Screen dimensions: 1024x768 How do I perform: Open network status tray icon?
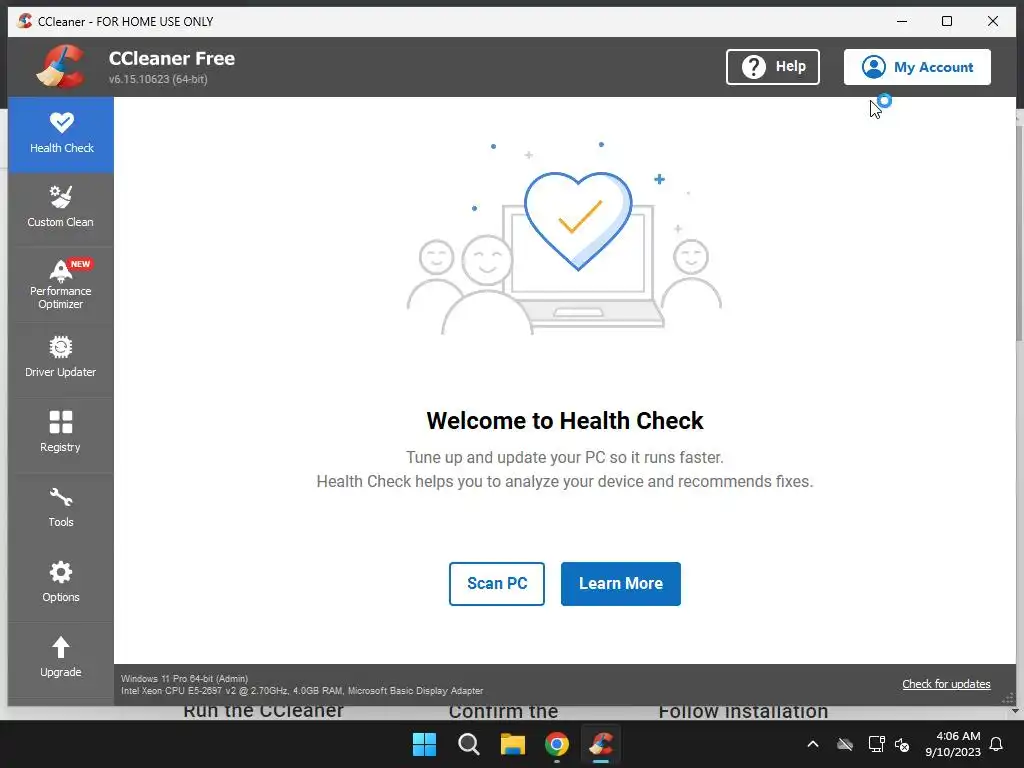[x=876, y=744]
